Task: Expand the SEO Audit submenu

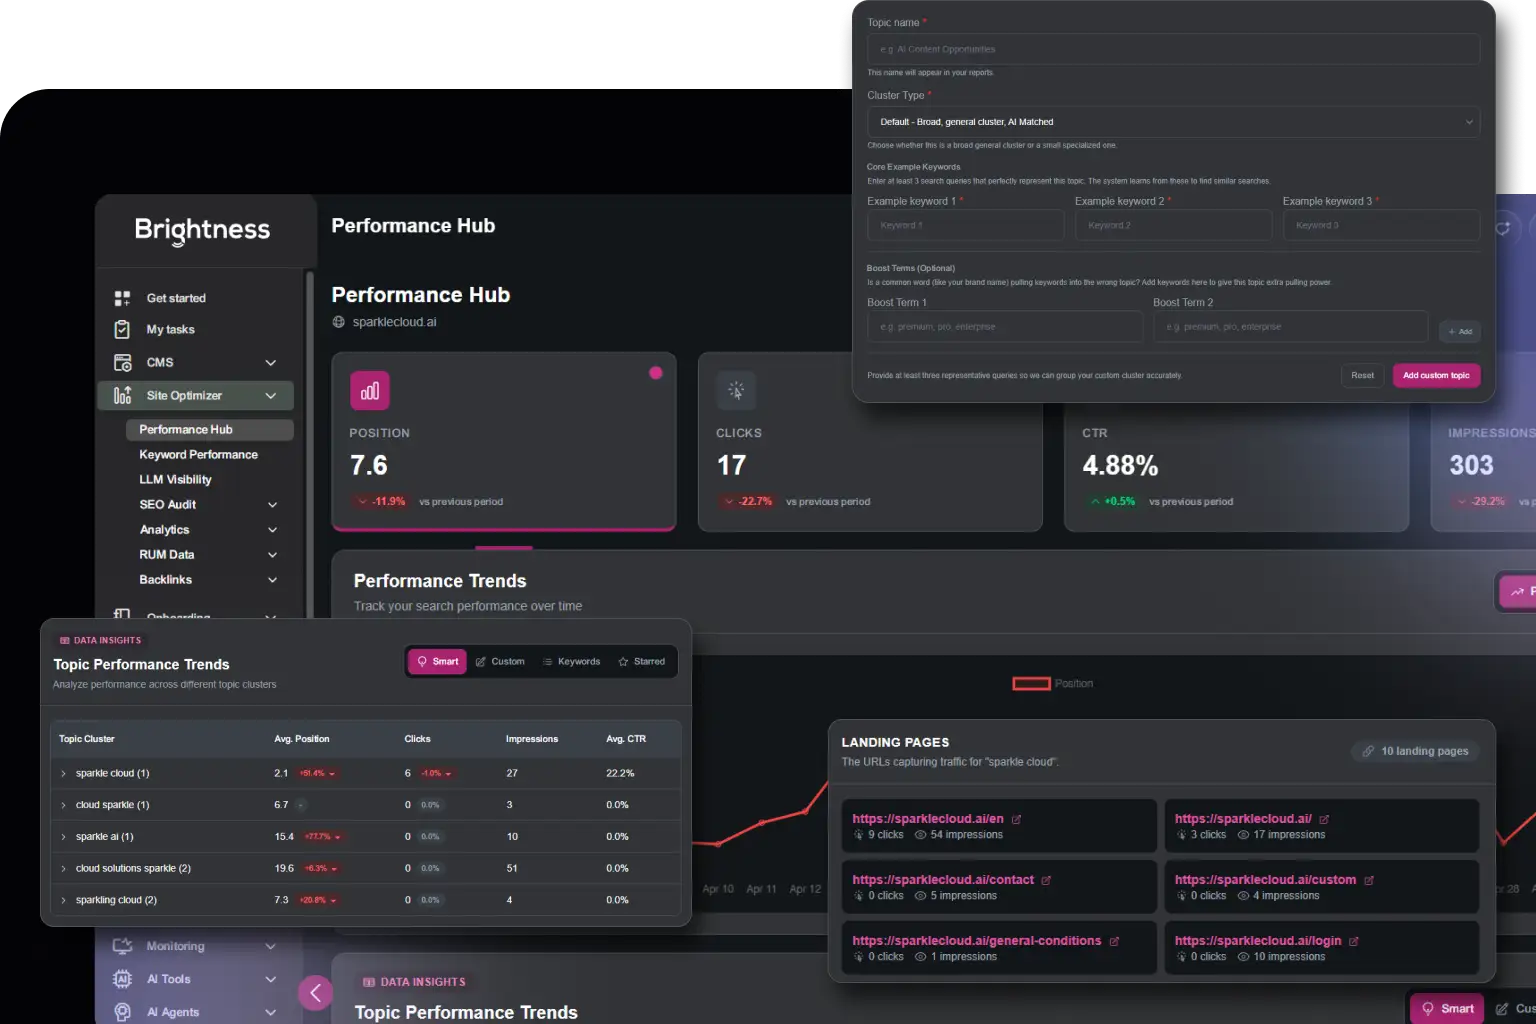Action: [x=272, y=505]
